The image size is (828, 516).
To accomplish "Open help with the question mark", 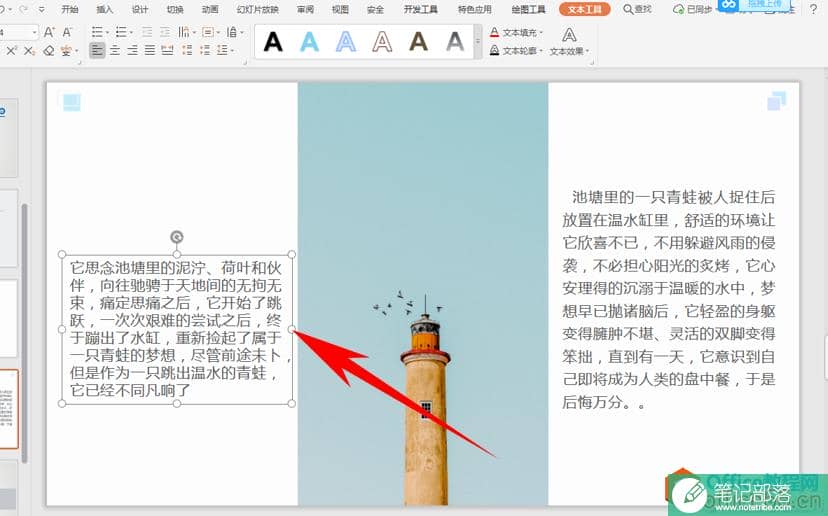I will [813, 9].
